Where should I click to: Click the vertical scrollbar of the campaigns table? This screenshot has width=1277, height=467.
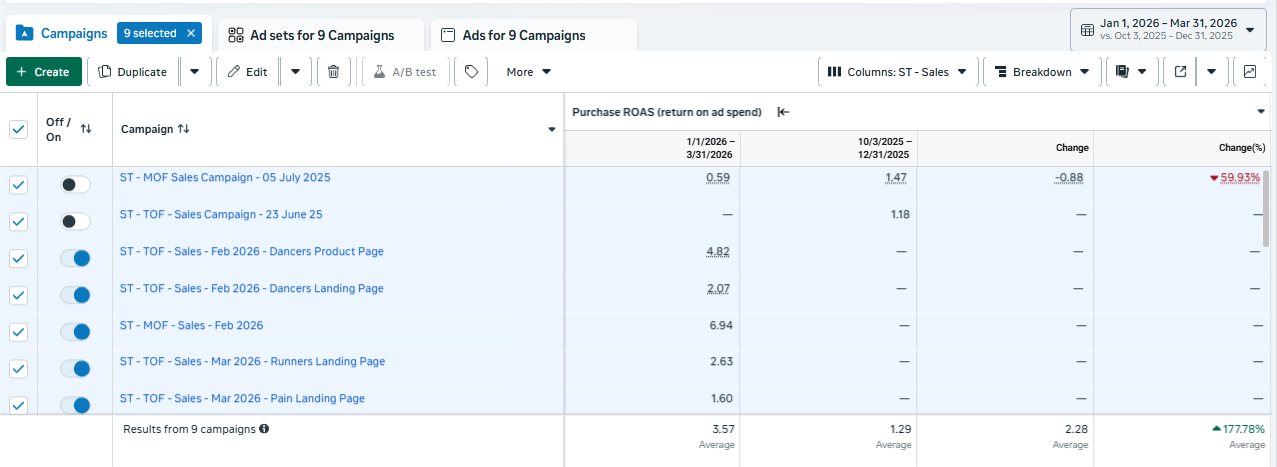coord(1268,208)
